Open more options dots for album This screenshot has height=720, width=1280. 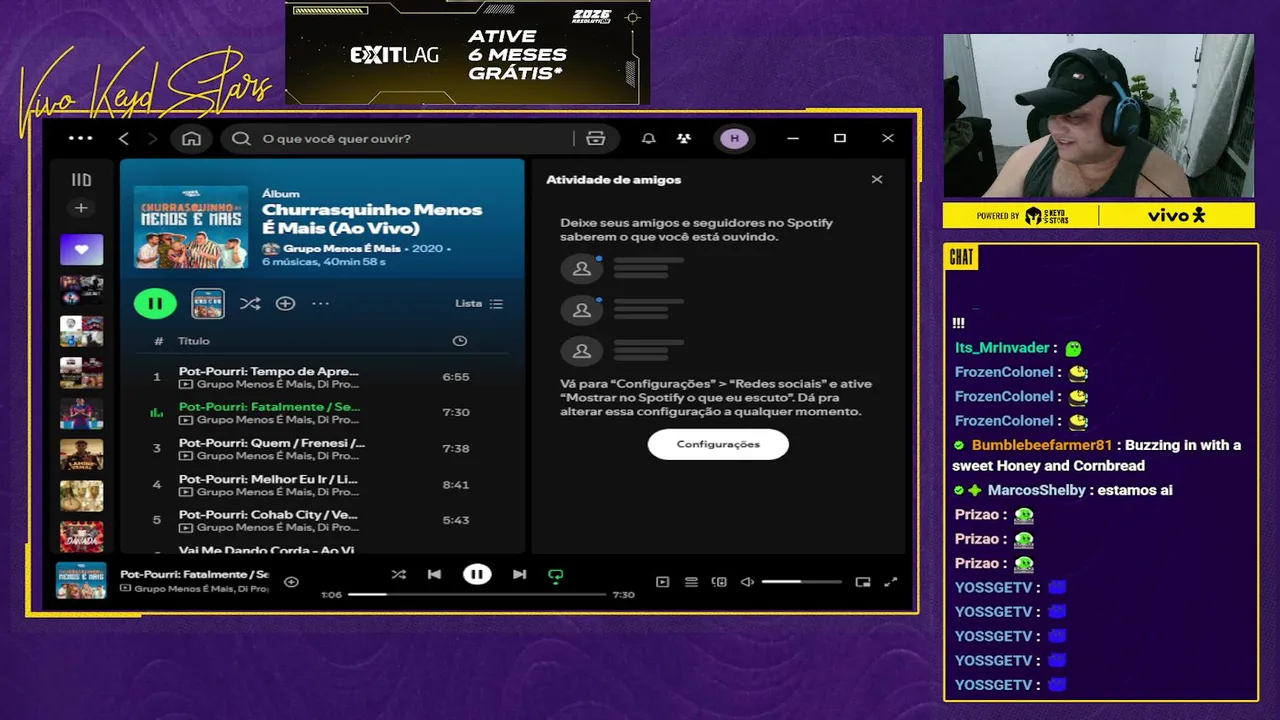pyautogui.click(x=320, y=303)
